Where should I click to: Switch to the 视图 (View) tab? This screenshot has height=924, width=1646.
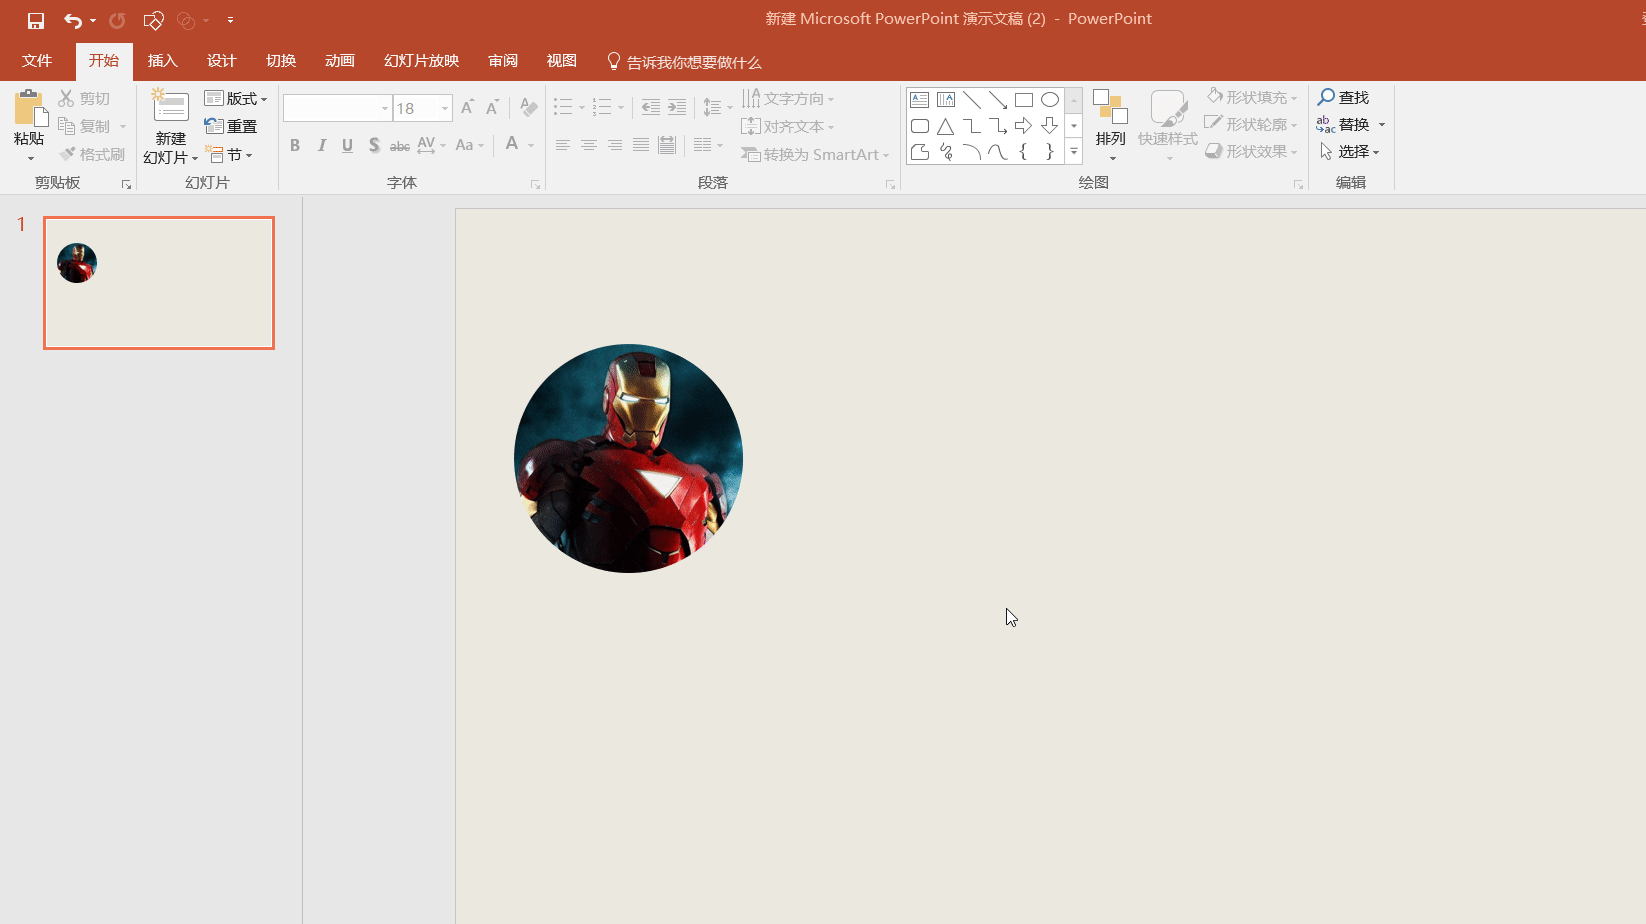tap(562, 61)
